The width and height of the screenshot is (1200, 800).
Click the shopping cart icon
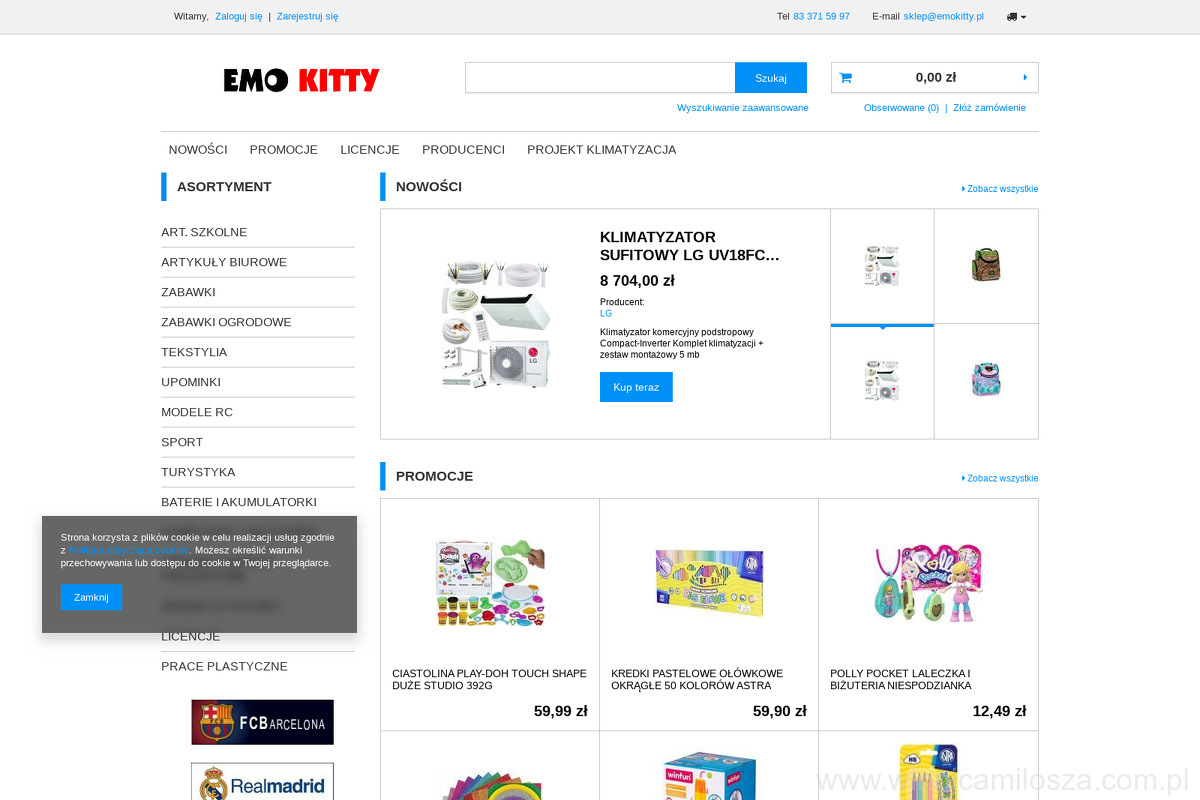tap(845, 78)
